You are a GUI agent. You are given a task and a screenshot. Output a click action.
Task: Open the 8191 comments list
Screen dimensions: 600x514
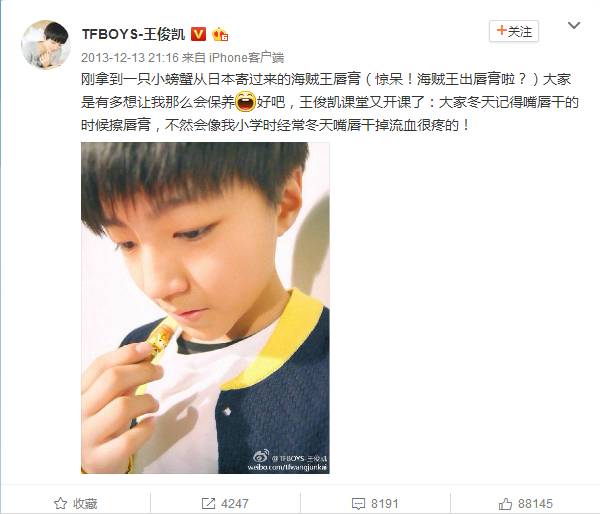click(x=385, y=504)
